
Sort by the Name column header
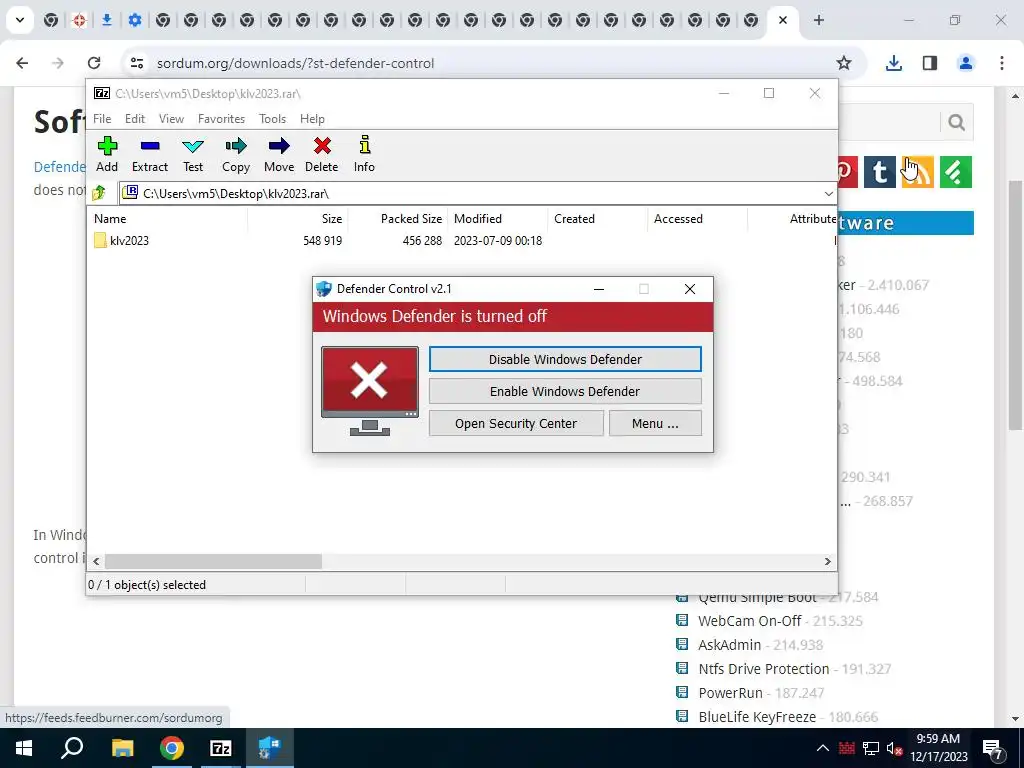pyautogui.click(x=168, y=219)
